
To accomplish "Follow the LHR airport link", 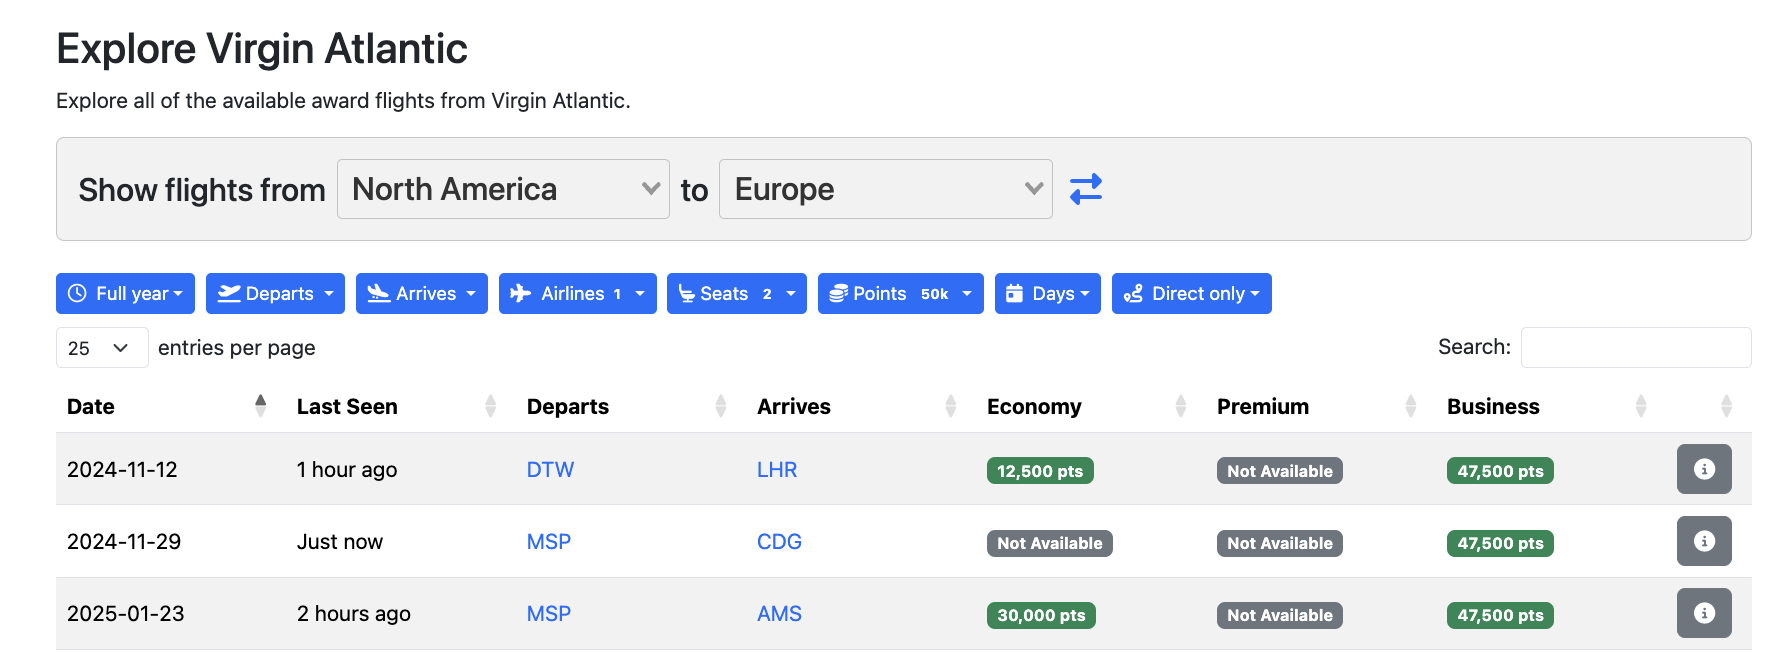I will pos(777,469).
